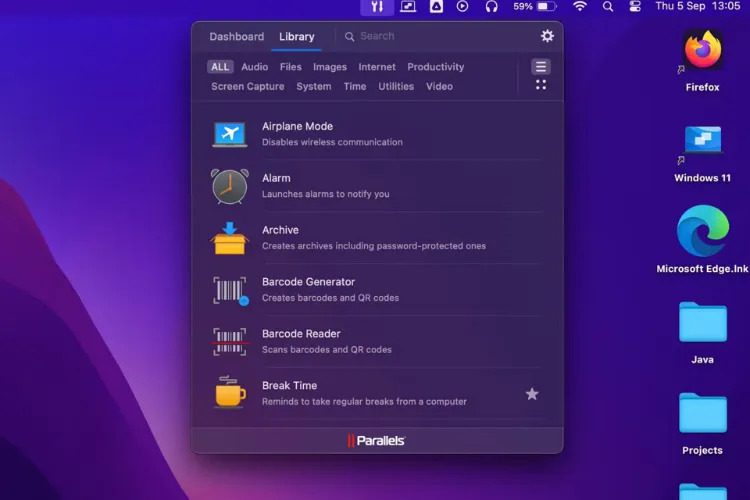The width and height of the screenshot is (750, 500).
Task: Switch to list view layout
Action: pos(541,67)
